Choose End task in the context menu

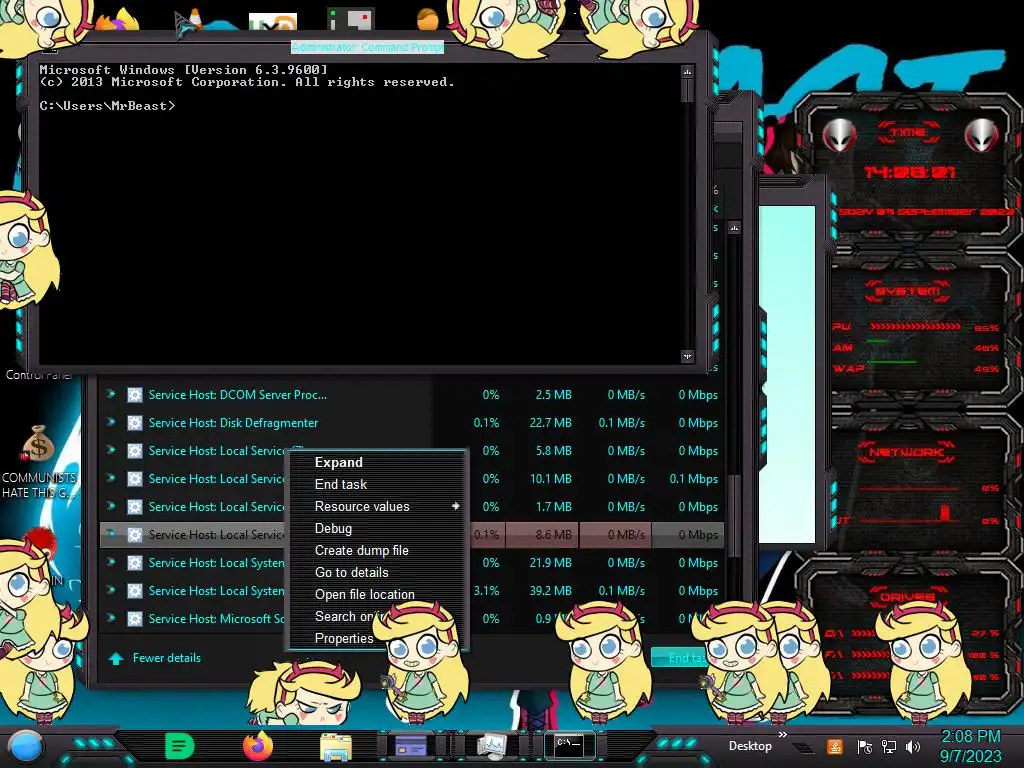[x=377, y=485]
